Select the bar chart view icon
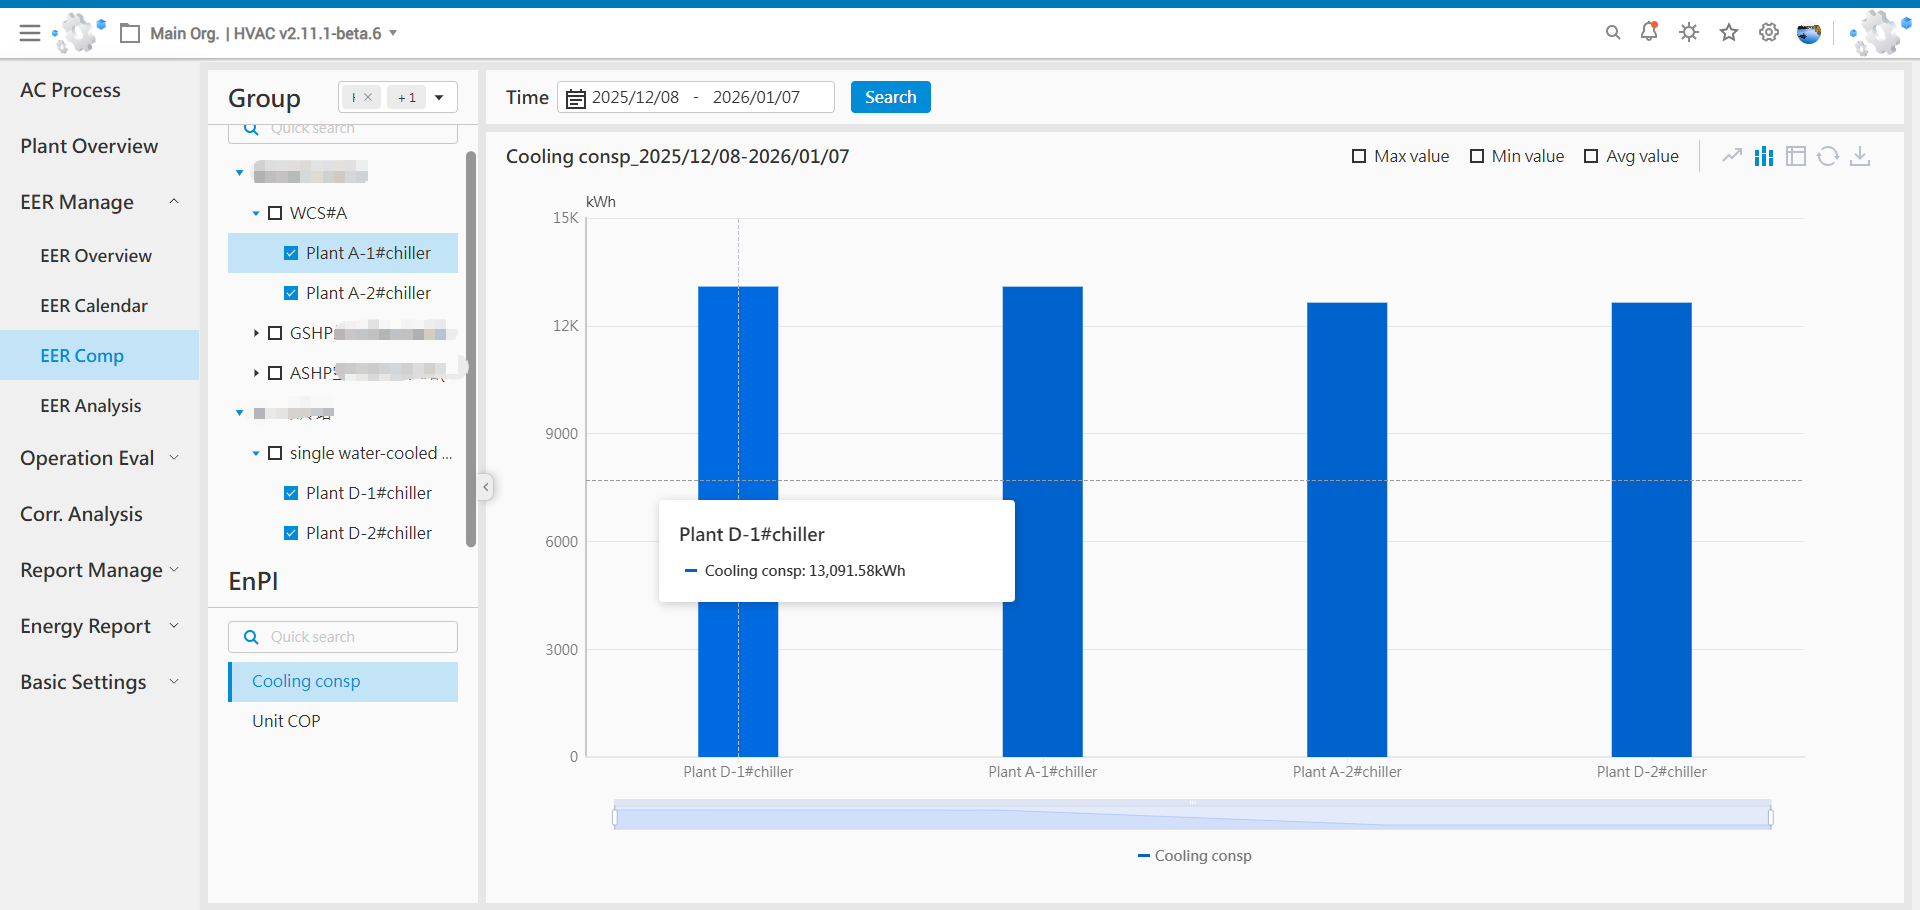The height and width of the screenshot is (910, 1920). (x=1764, y=156)
